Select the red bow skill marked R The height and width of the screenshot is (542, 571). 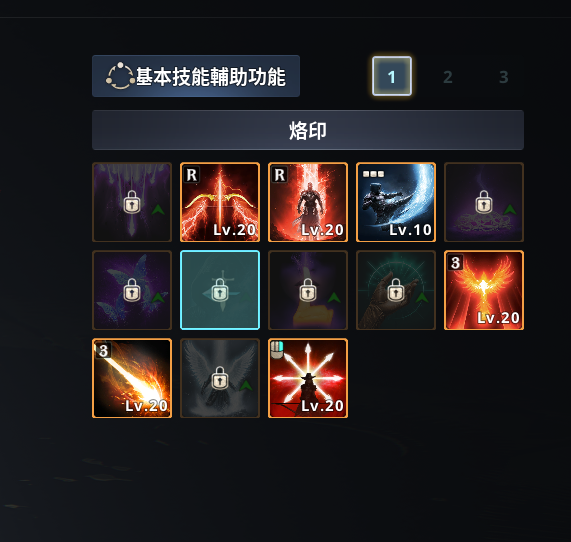pos(220,202)
